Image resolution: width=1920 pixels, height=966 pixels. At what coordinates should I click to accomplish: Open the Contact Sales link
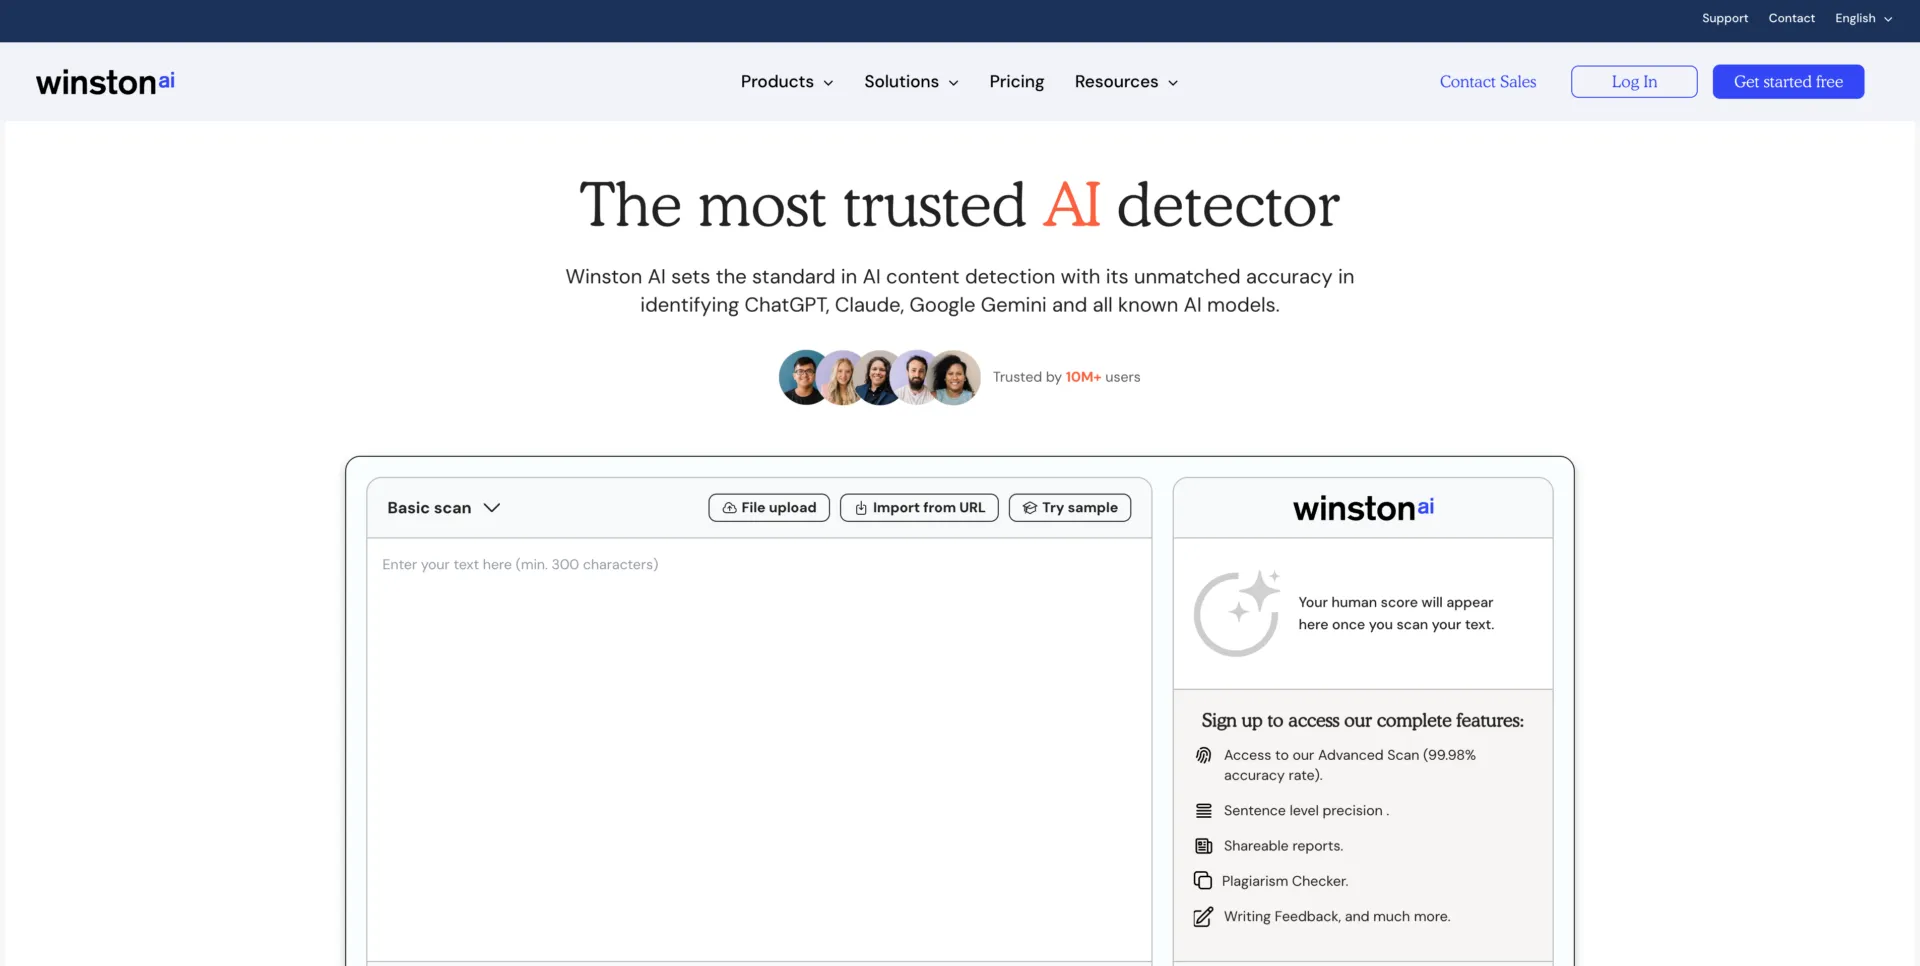pos(1487,81)
